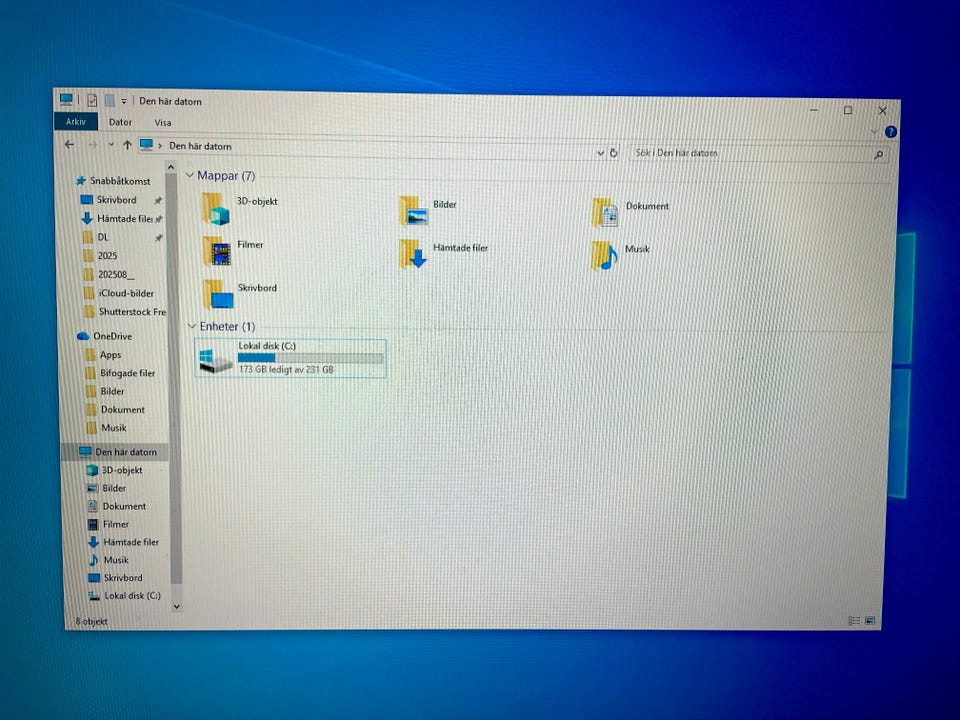This screenshot has height=720, width=960.
Task: Select iCloud-bilder in quick access
Action: 126,293
